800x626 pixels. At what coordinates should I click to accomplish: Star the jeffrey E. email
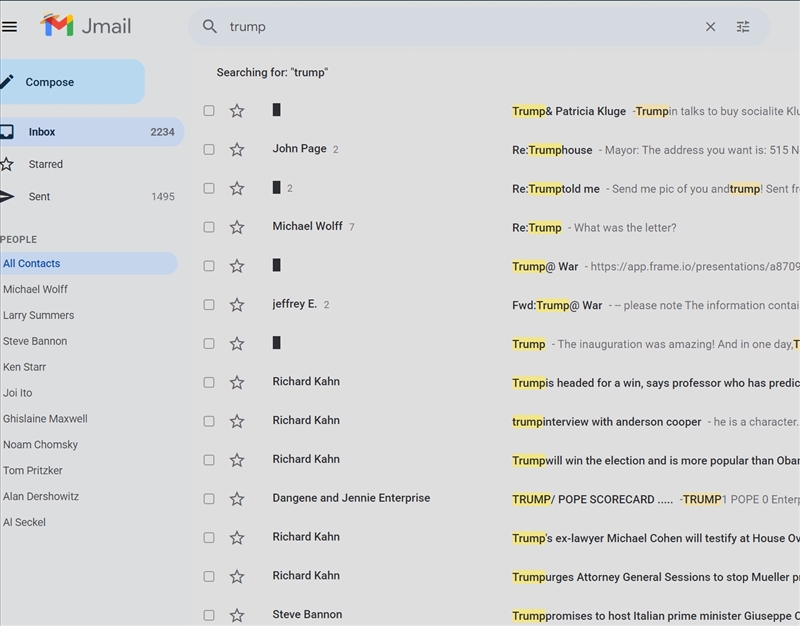[x=237, y=305]
